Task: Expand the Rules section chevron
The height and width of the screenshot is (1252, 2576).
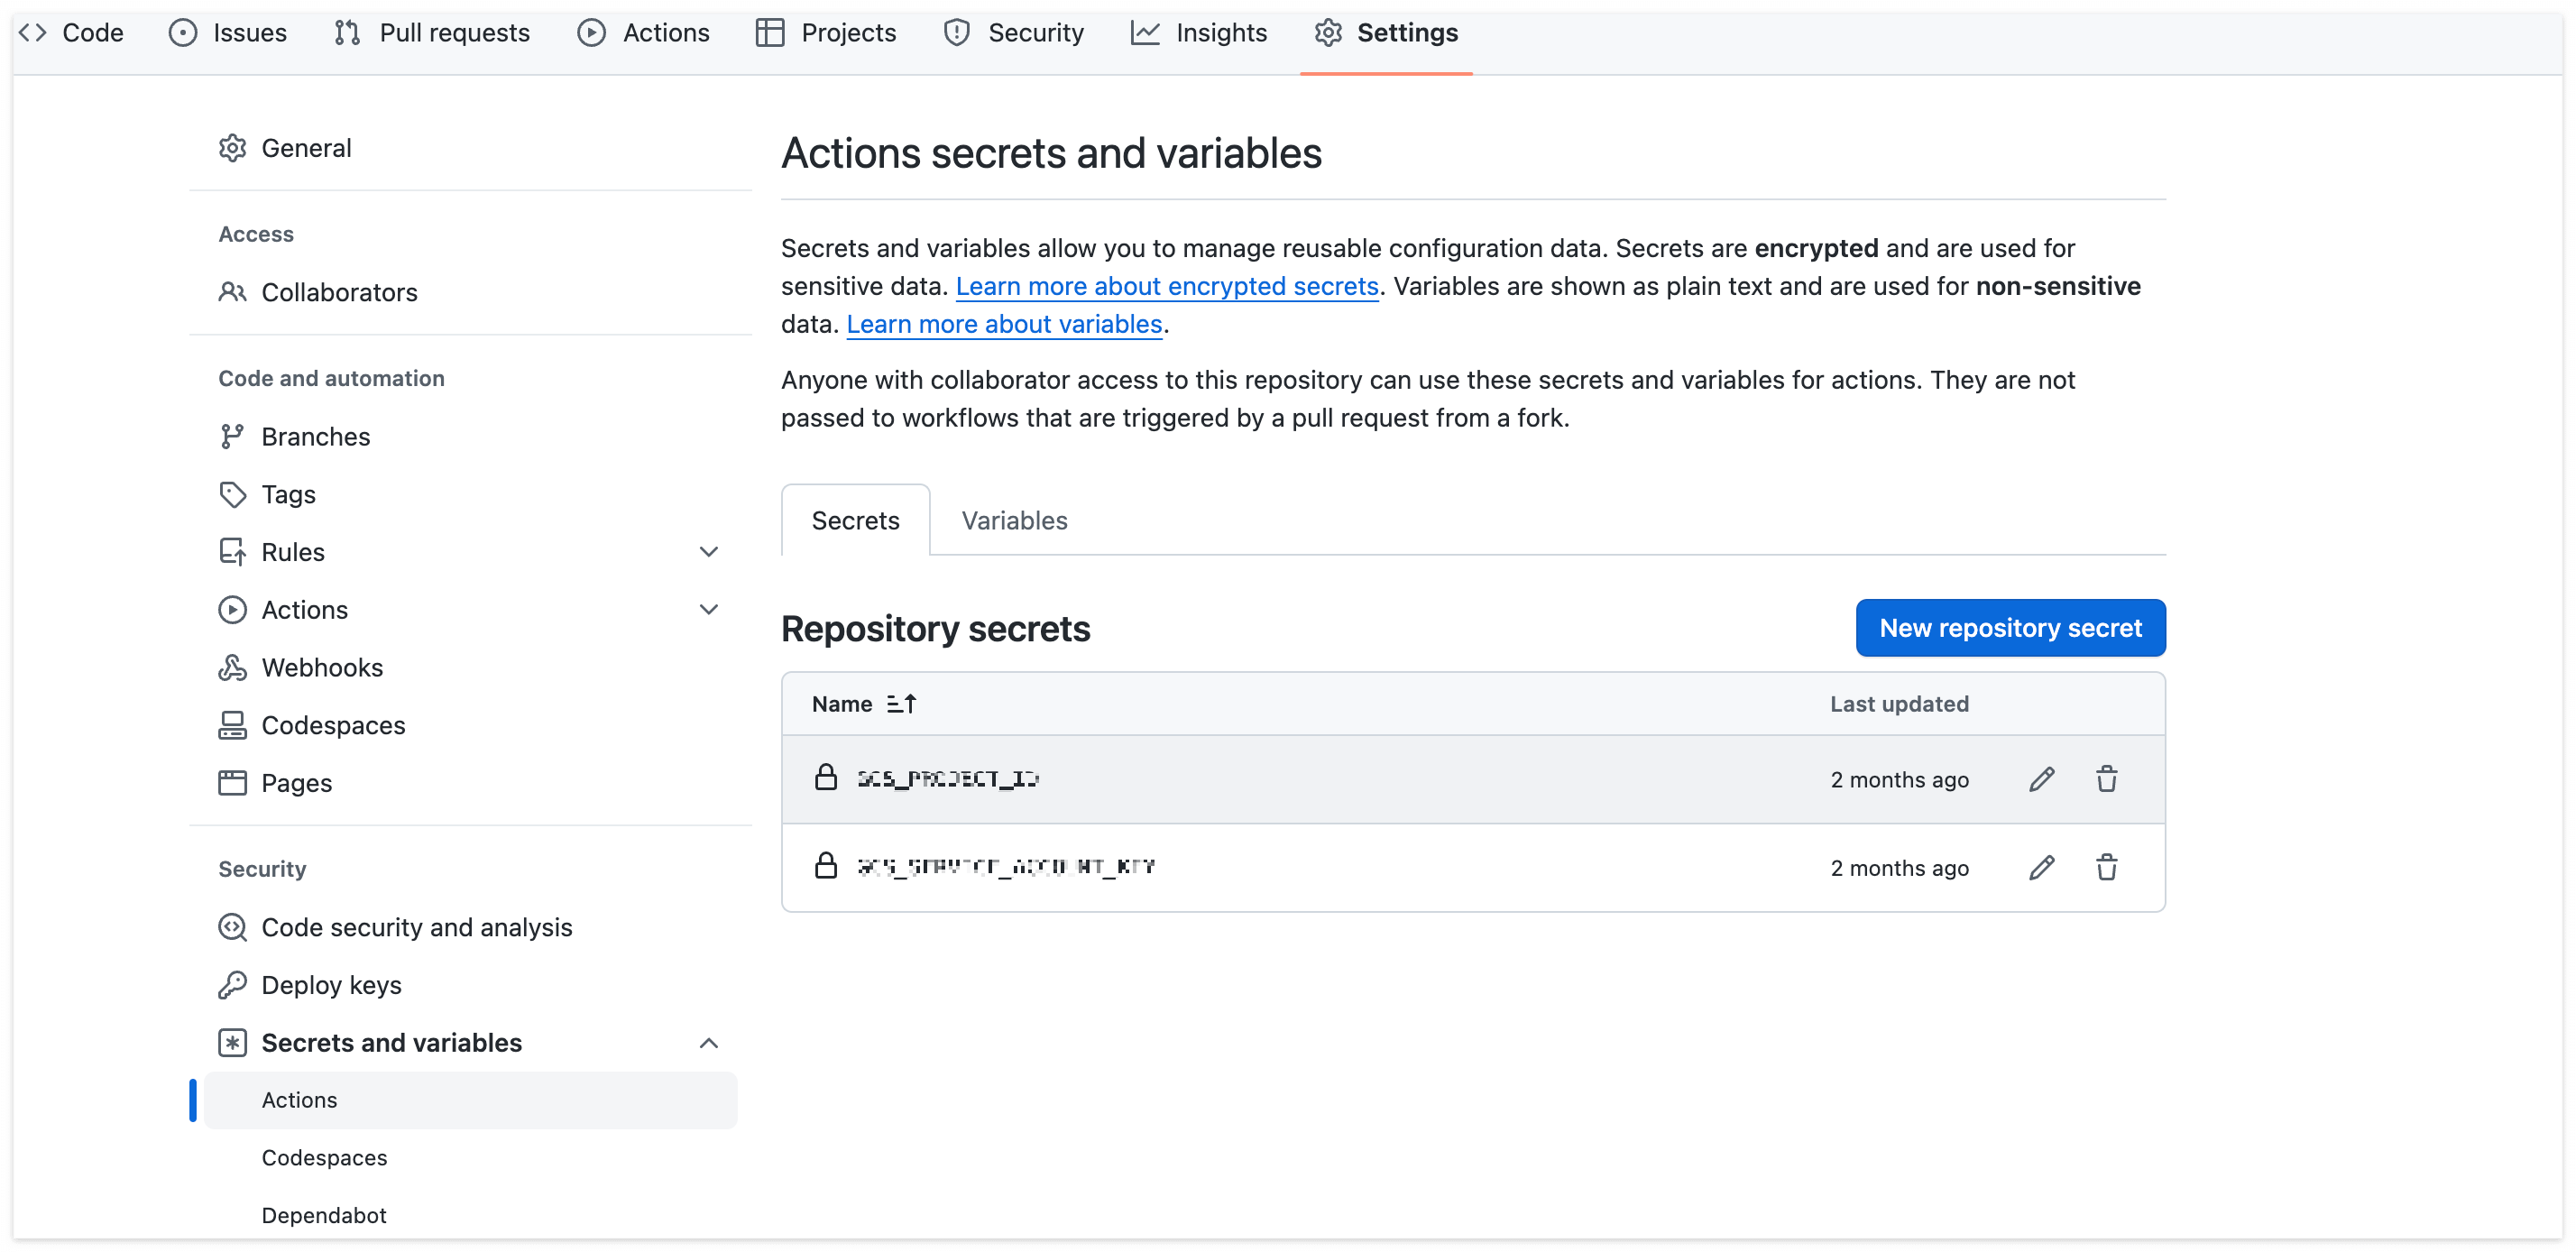Action: tap(708, 552)
